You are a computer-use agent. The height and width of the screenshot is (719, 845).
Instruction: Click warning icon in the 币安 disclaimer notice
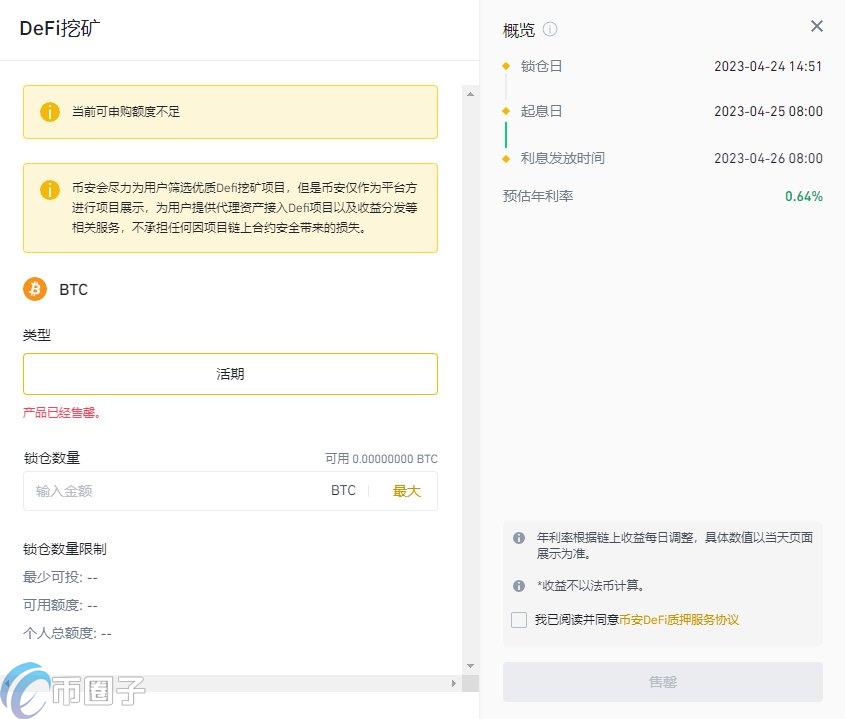pyautogui.click(x=50, y=189)
